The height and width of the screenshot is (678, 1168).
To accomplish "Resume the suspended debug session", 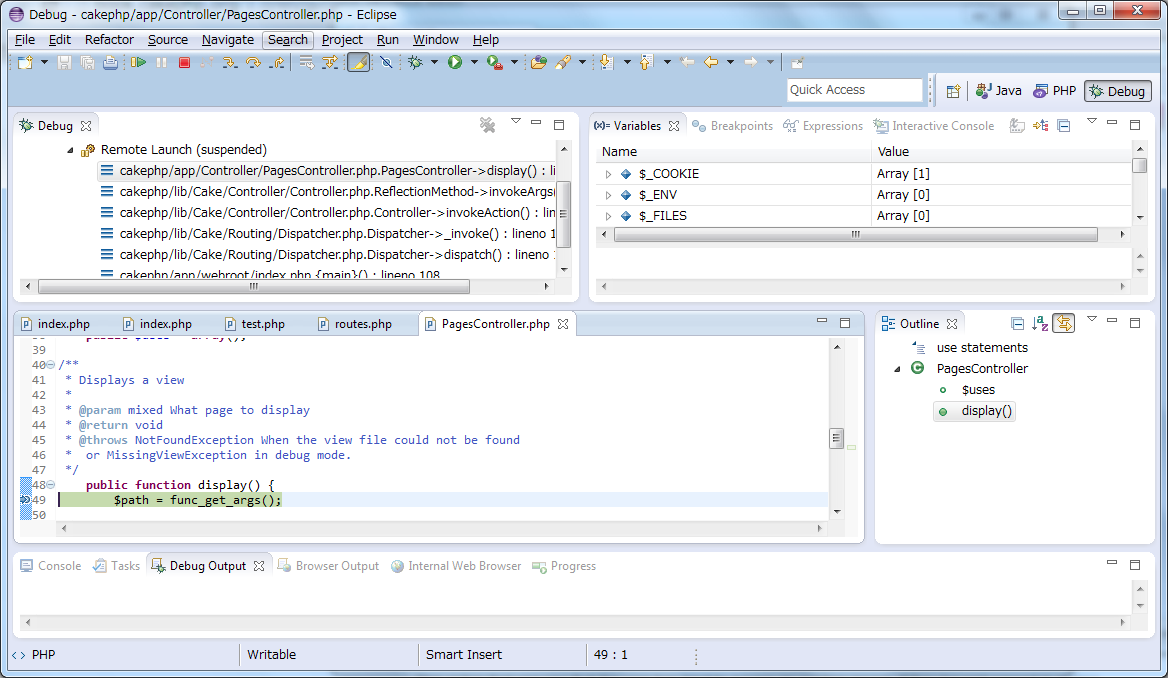I will tap(140, 62).
